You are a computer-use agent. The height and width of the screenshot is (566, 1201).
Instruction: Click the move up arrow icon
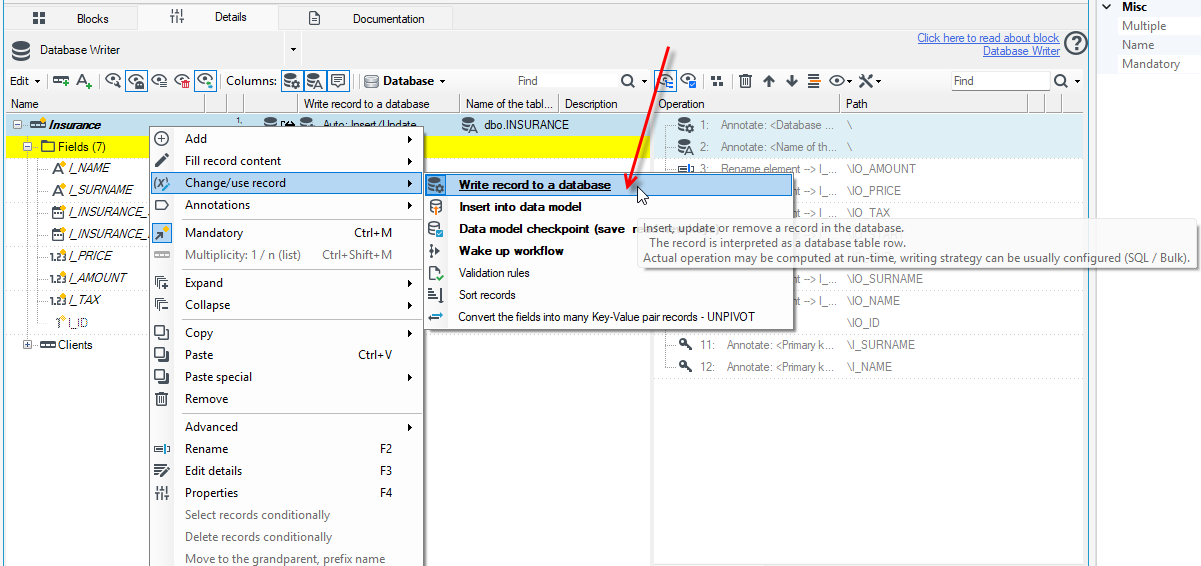click(769, 81)
